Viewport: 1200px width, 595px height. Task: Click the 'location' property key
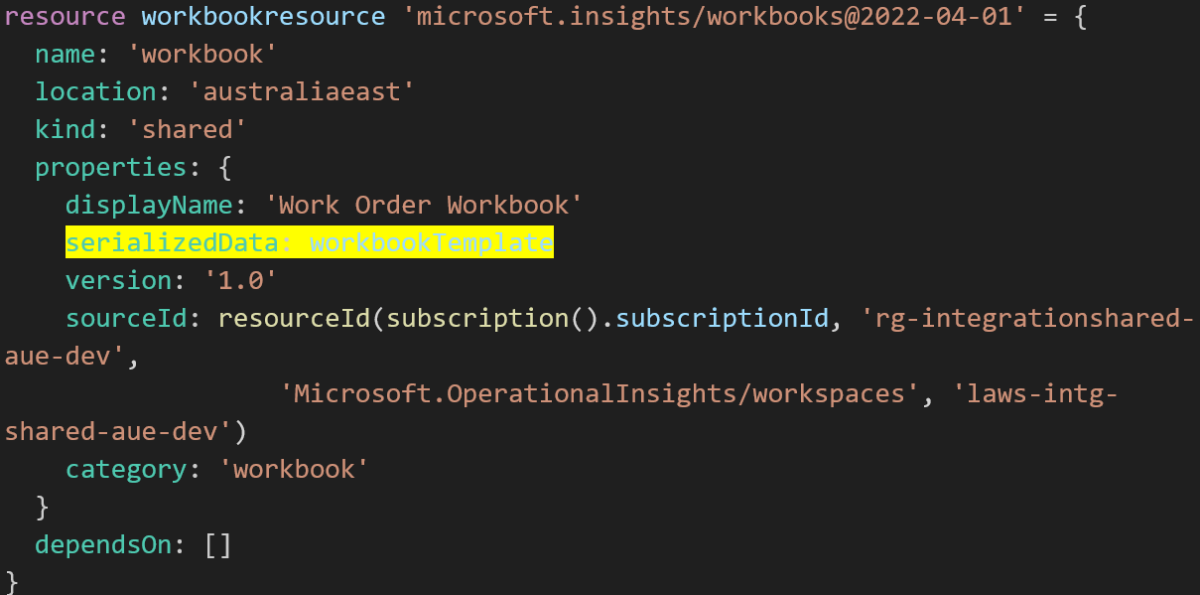click(x=95, y=92)
